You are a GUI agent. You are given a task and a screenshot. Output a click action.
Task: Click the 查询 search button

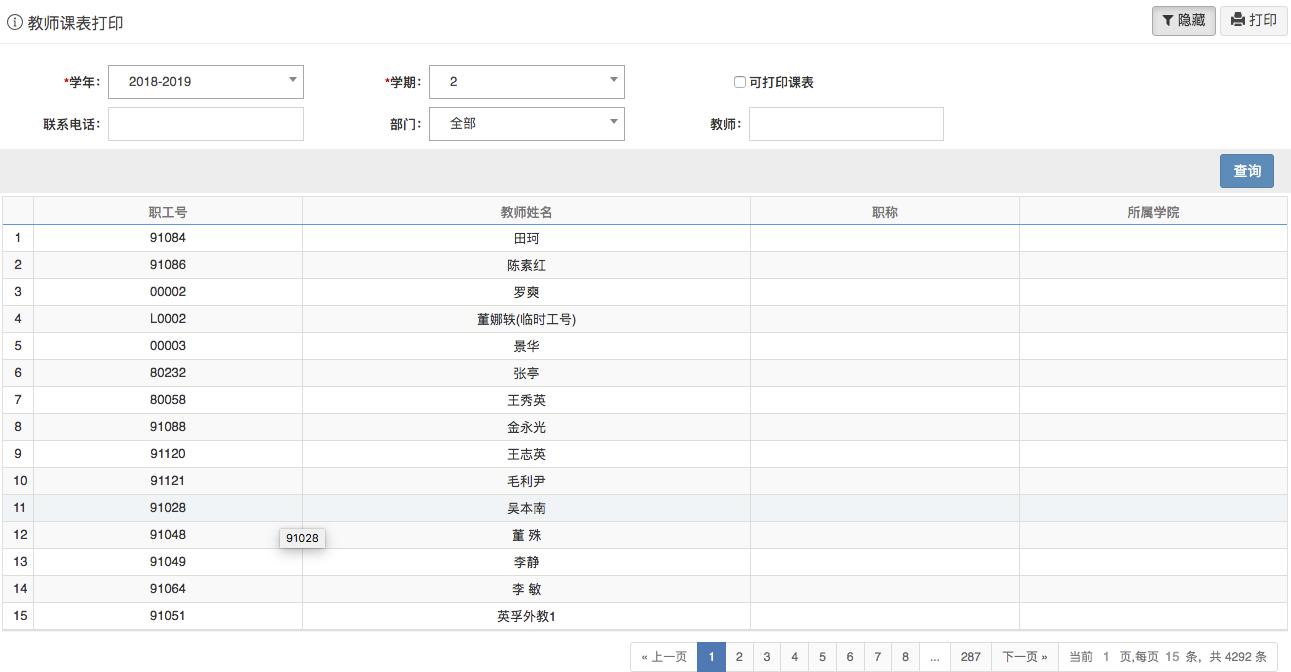1246,170
